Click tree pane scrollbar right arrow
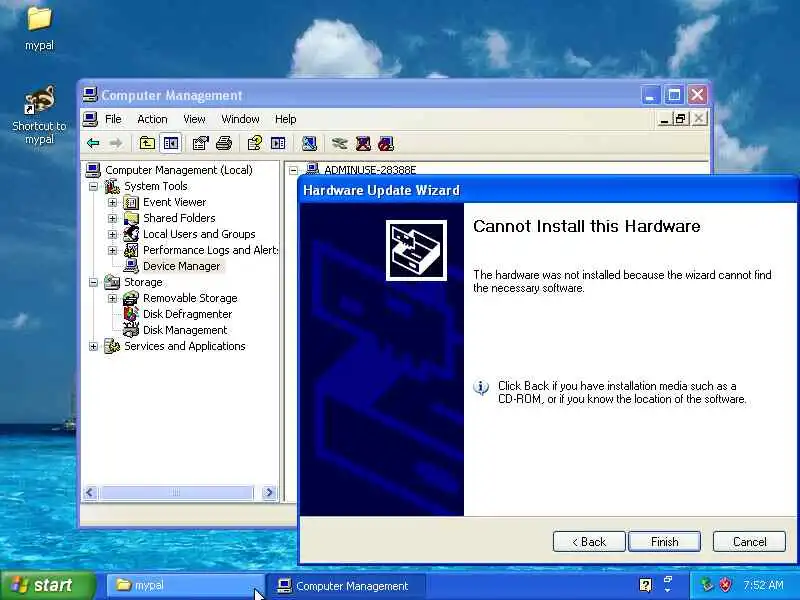This screenshot has height=600, width=800. [x=269, y=492]
